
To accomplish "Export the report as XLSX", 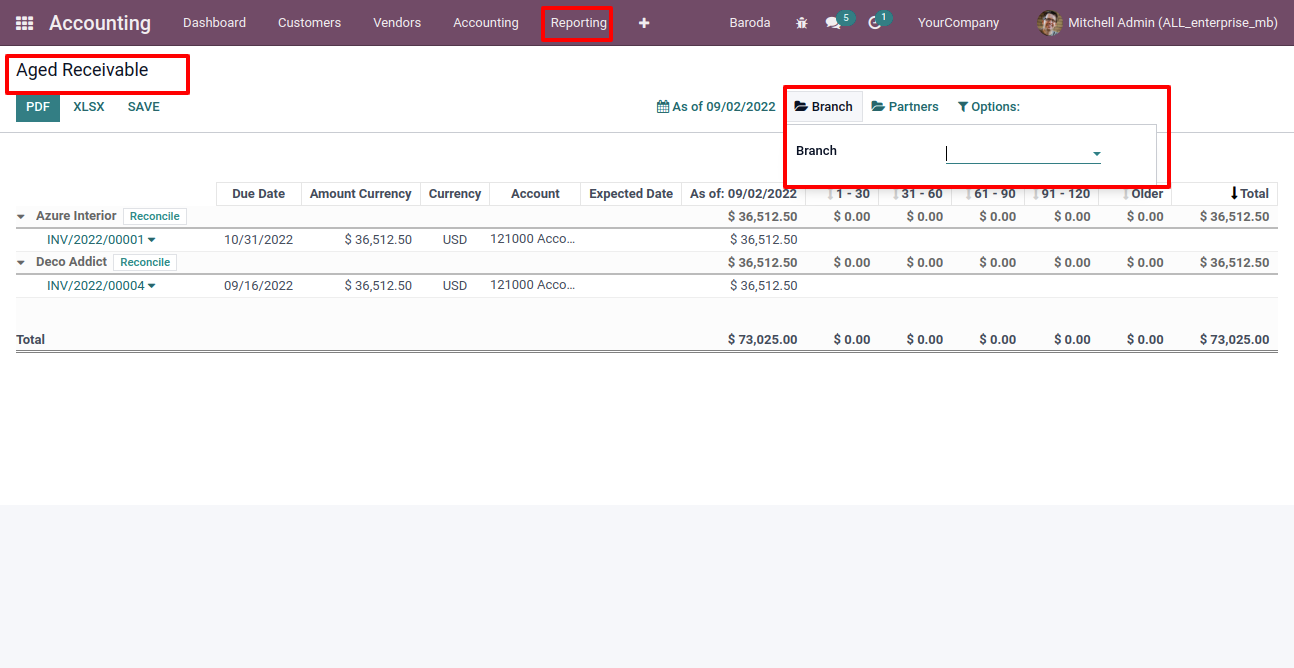I will (x=89, y=107).
